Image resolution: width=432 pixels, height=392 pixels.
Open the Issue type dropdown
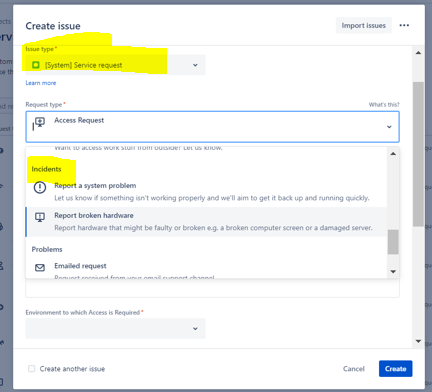(115, 65)
